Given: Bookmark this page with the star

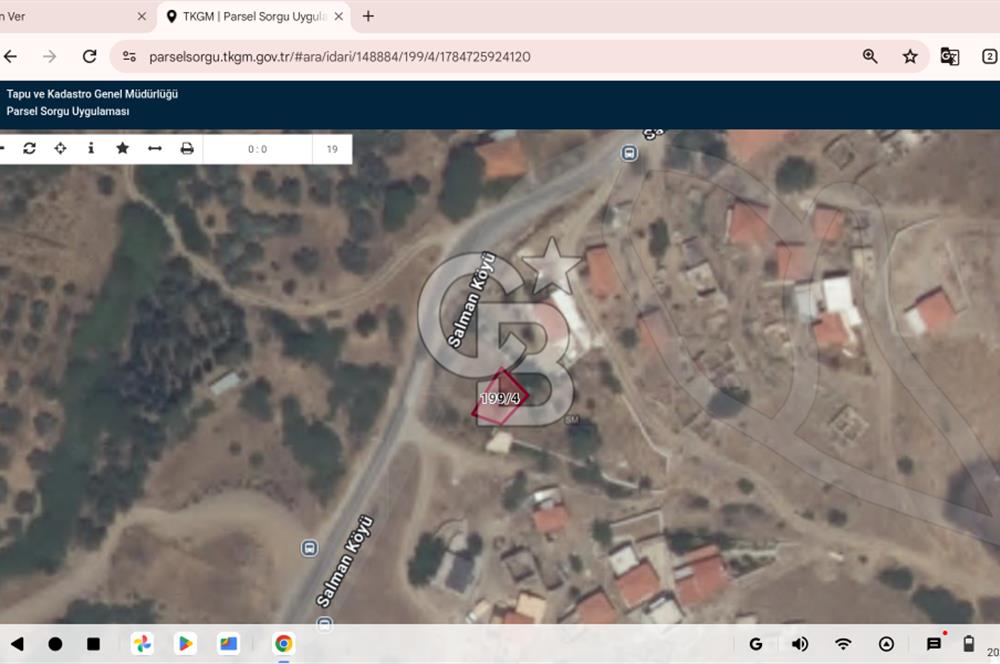Looking at the screenshot, I should [x=910, y=57].
